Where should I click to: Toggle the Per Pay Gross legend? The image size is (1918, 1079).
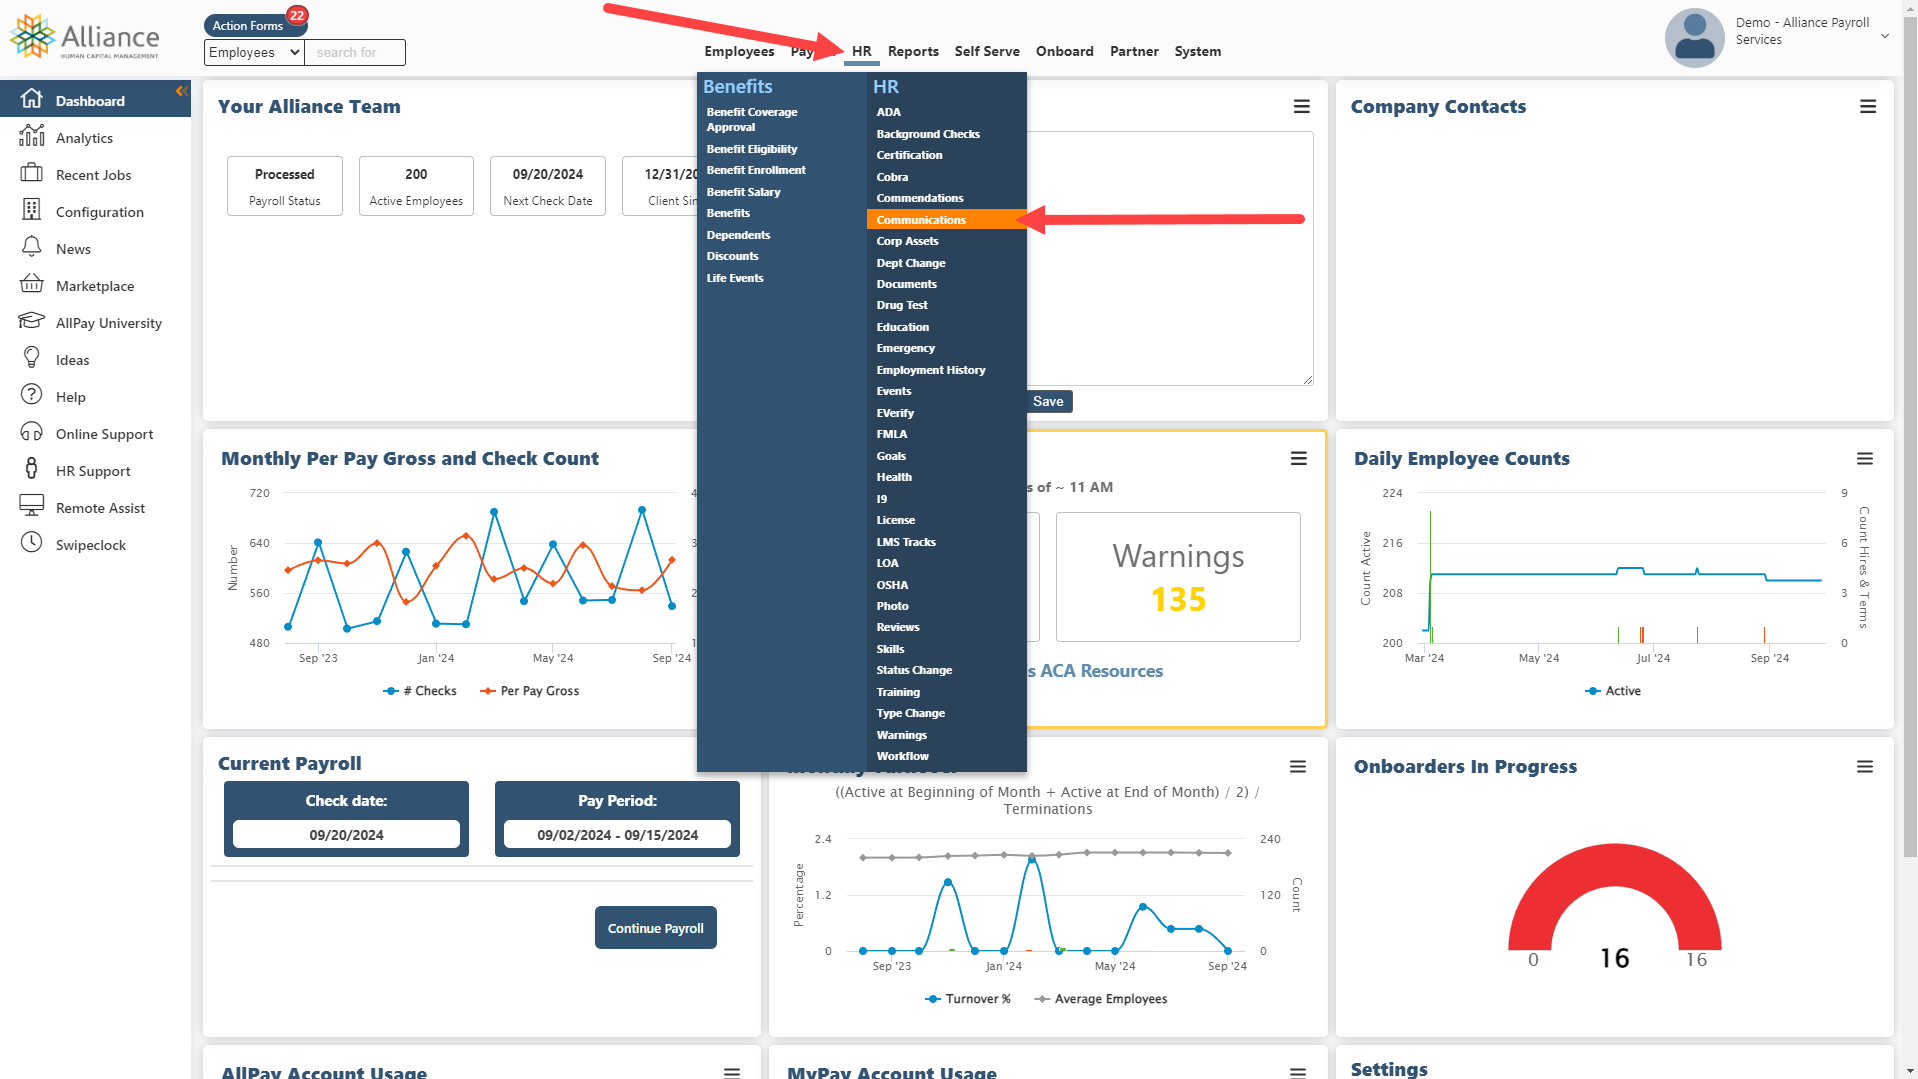click(x=530, y=691)
